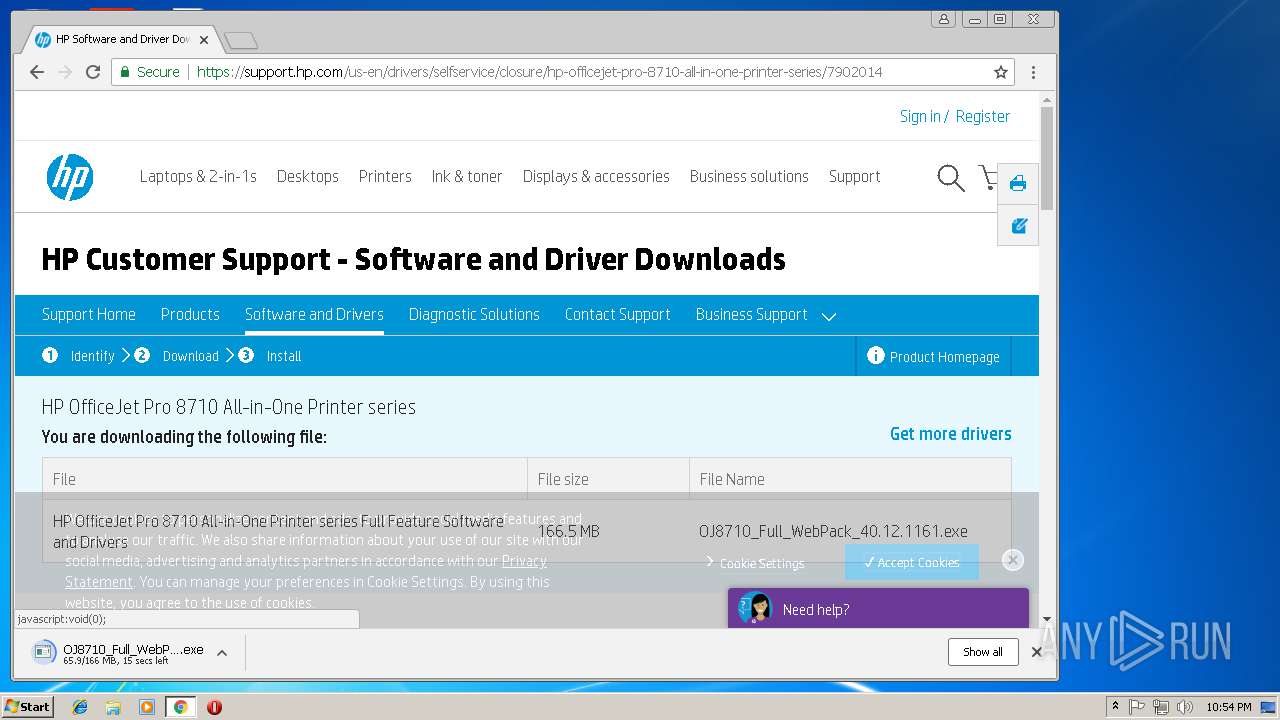The image size is (1280, 720).
Task: Open Displays & accessories menu
Action: [596, 177]
